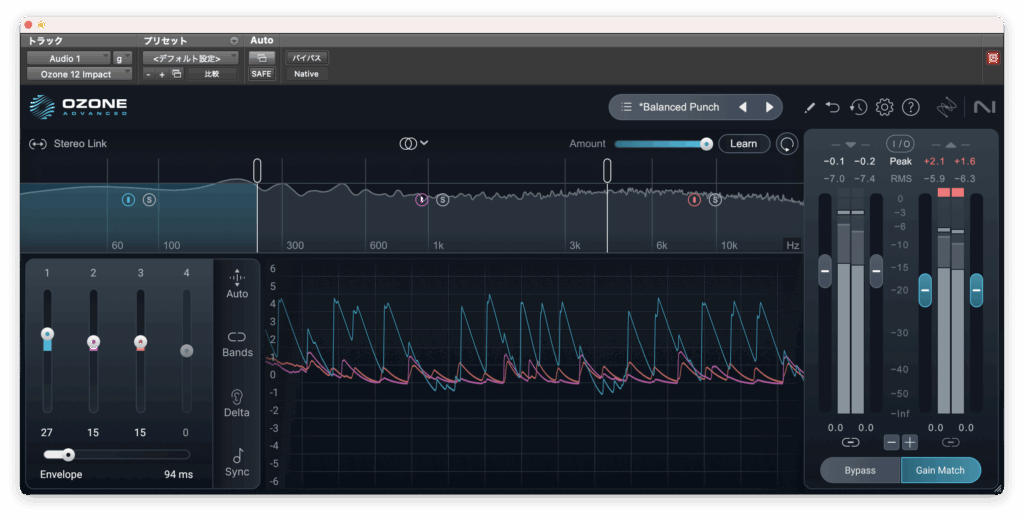Image resolution: width=1024 pixels, height=518 pixels.
Task: Solo the low band with S button
Action: point(149,199)
